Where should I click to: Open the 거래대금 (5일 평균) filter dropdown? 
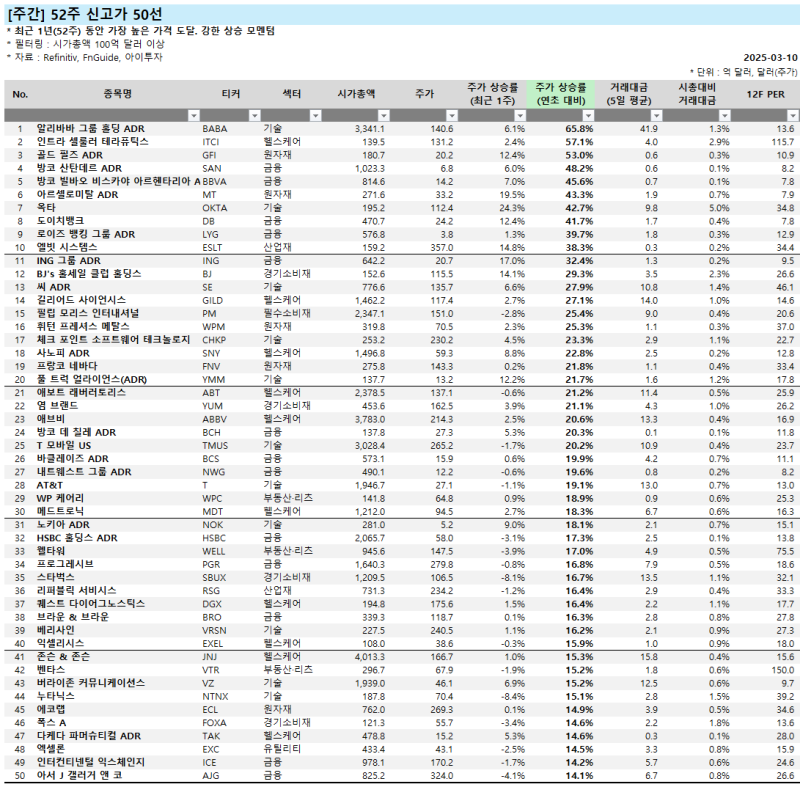657,115
